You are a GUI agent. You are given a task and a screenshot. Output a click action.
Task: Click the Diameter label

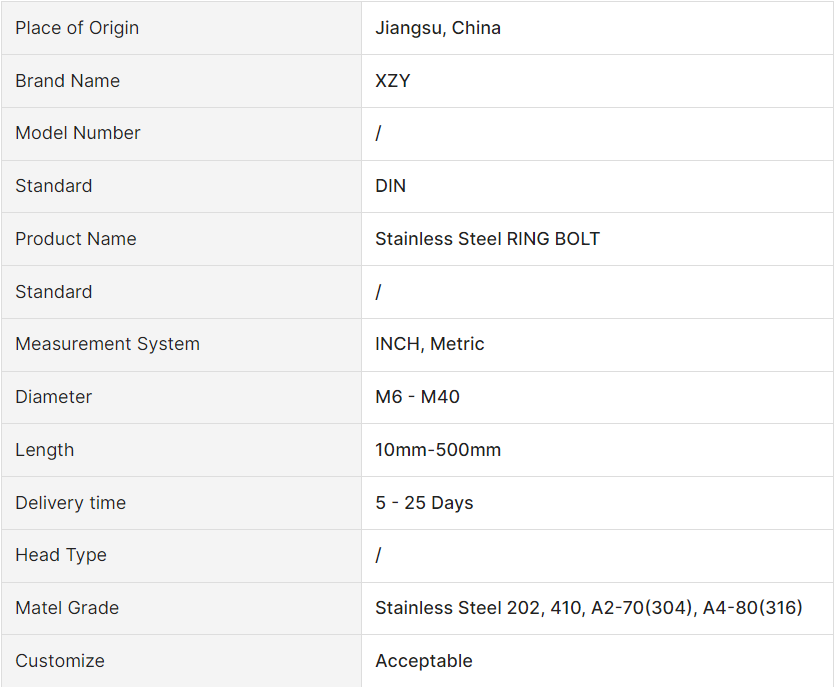pos(54,397)
